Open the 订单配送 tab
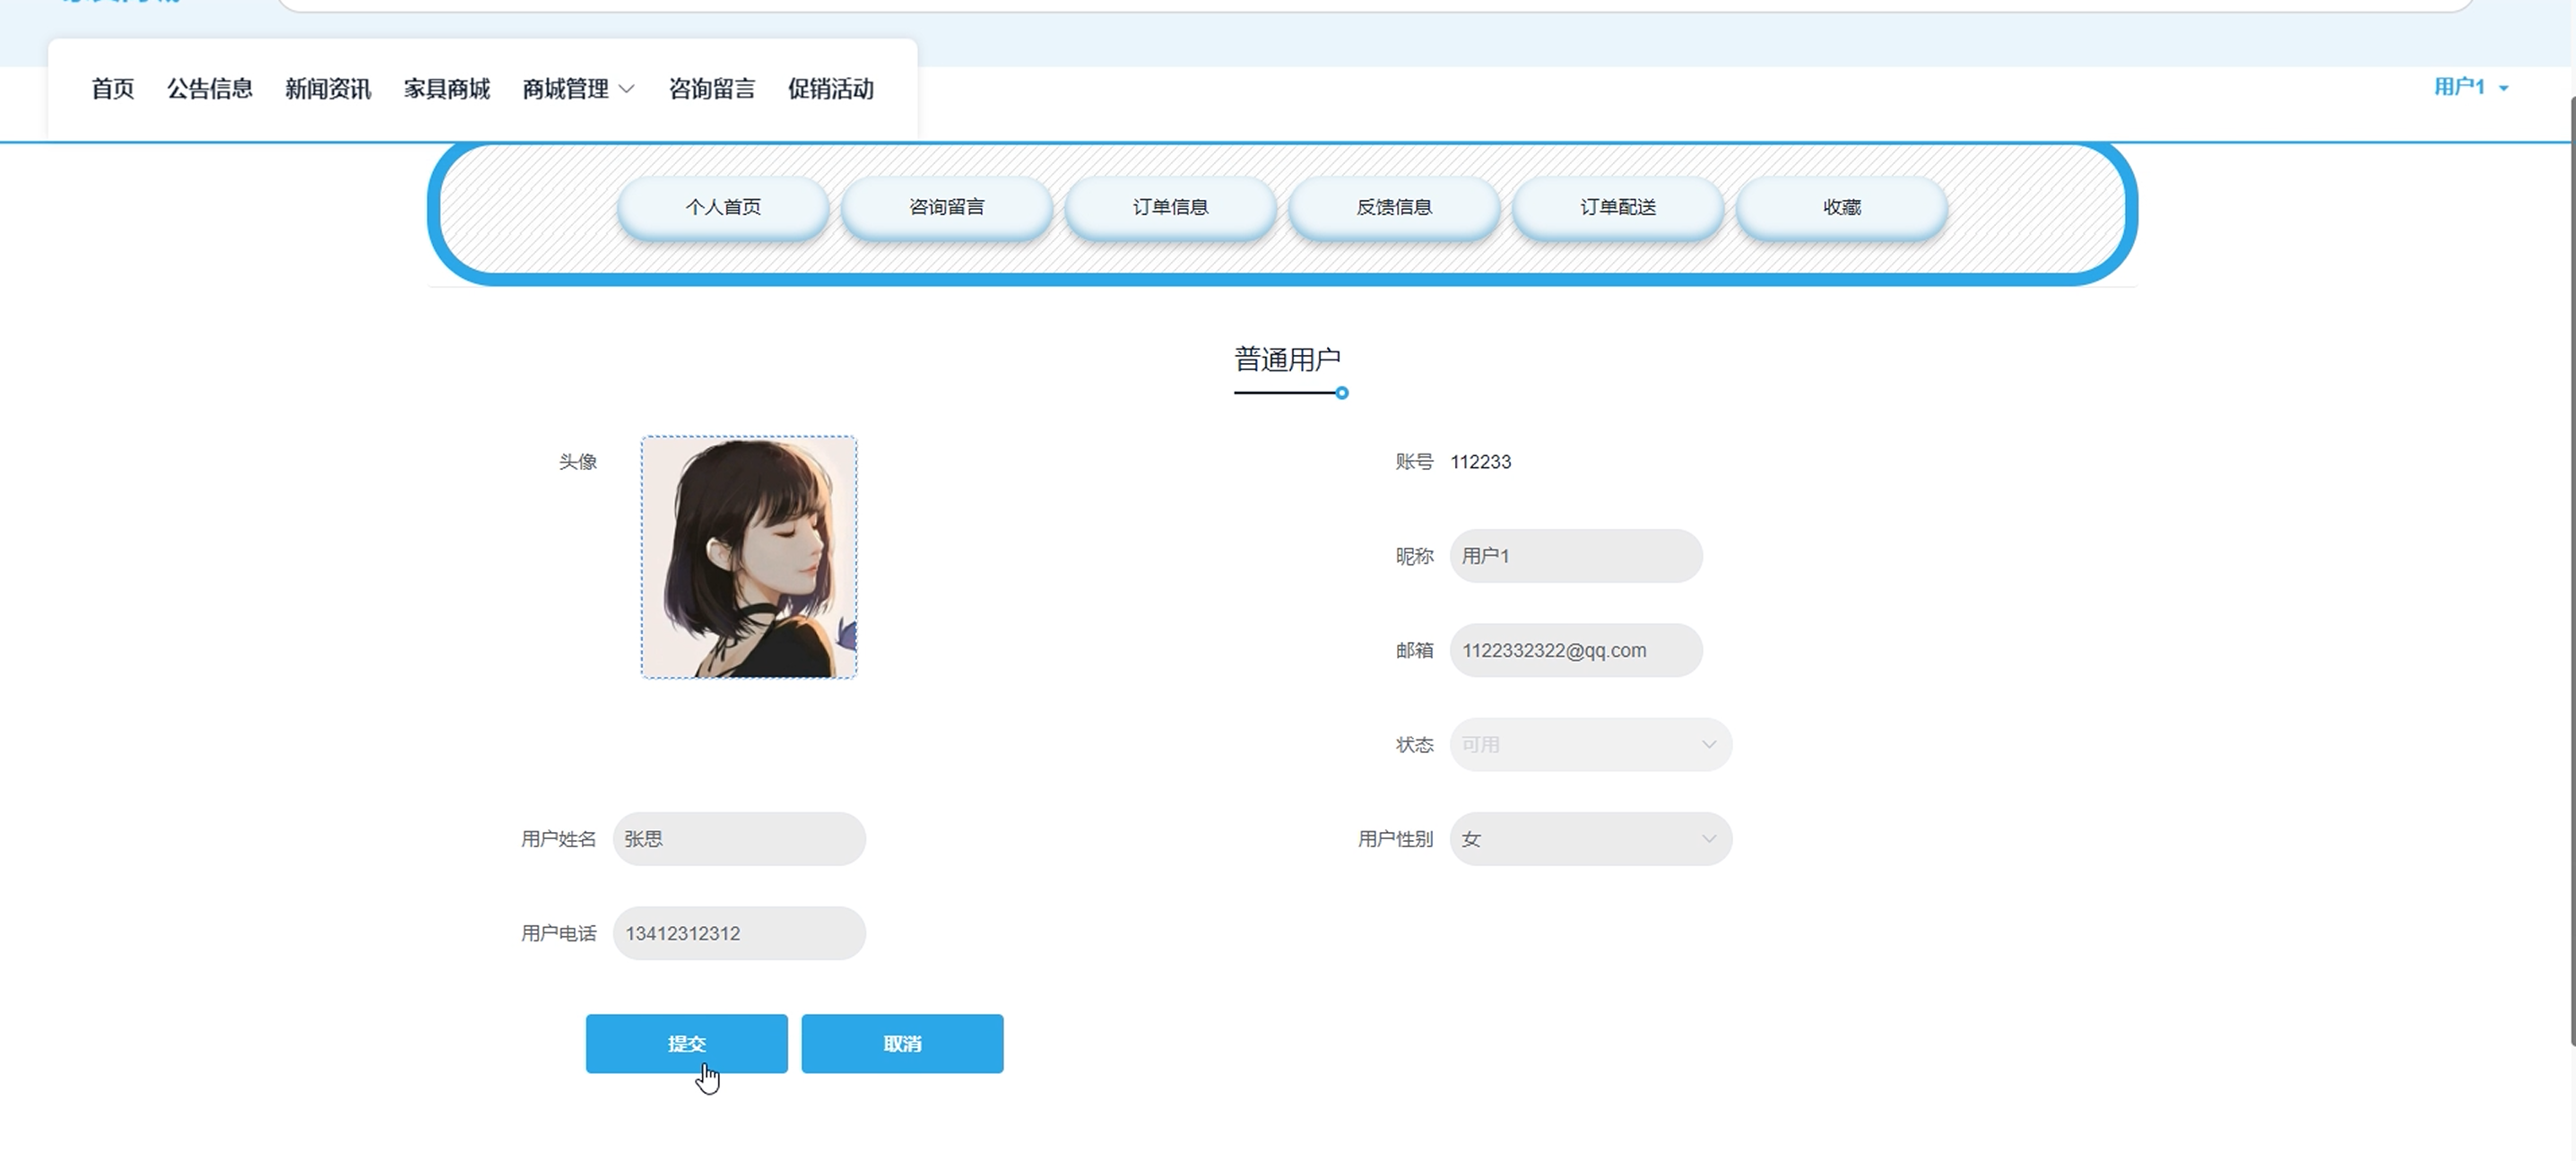Image resolution: width=2576 pixels, height=1161 pixels. point(1618,207)
